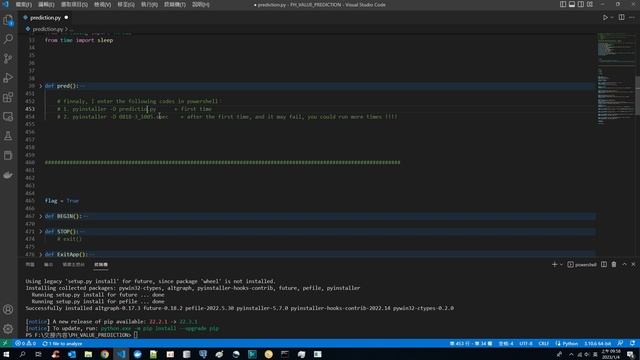The width and height of the screenshot is (640, 360).
Task: Open the Windows Start button
Action: pyautogui.click(x=6, y=354)
